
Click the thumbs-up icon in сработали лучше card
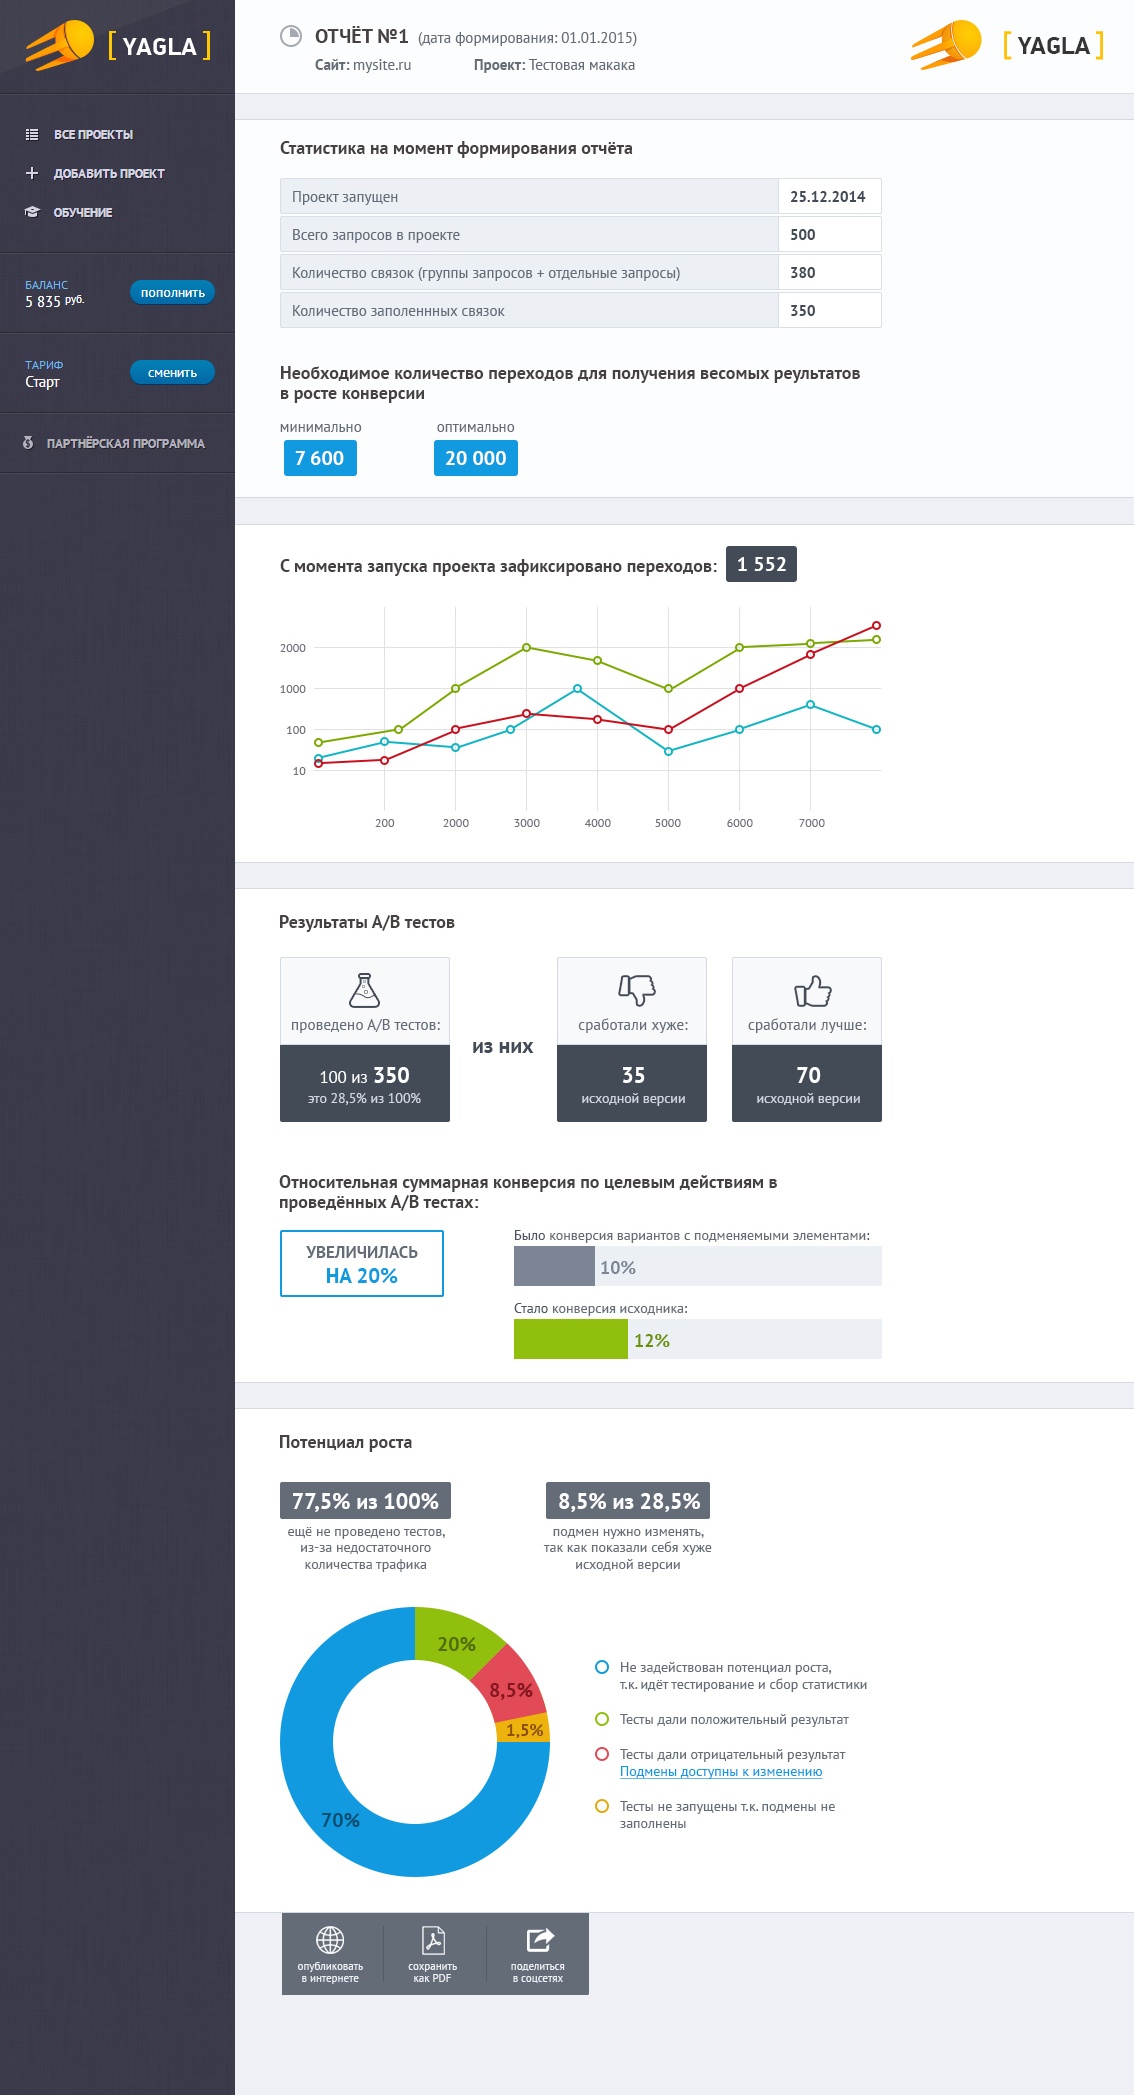(x=813, y=991)
